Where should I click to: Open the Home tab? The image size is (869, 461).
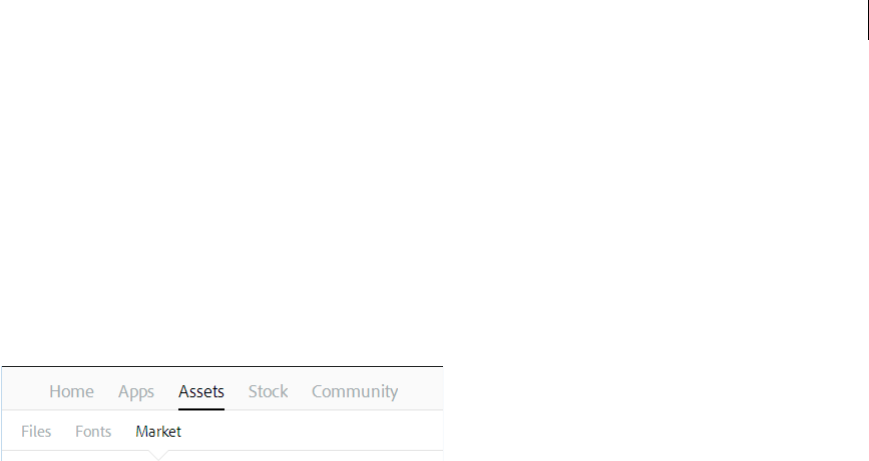coord(71,392)
